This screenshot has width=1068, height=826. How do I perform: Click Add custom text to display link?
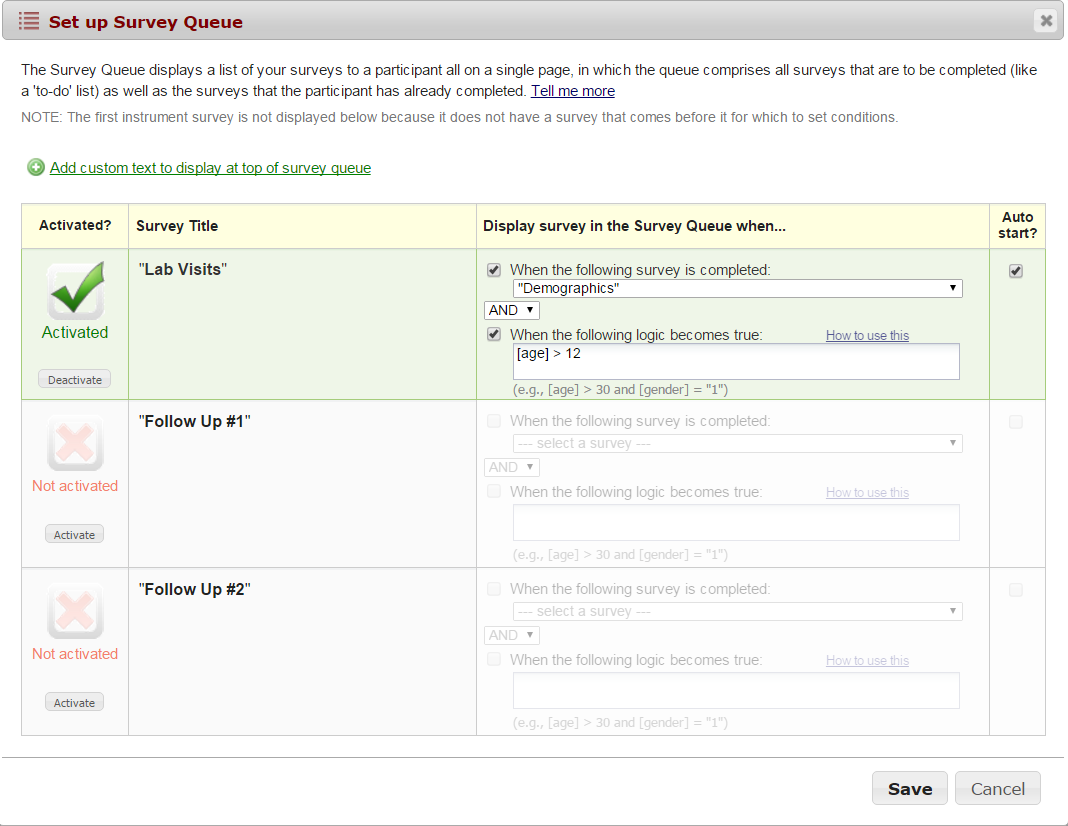pyautogui.click(x=210, y=168)
